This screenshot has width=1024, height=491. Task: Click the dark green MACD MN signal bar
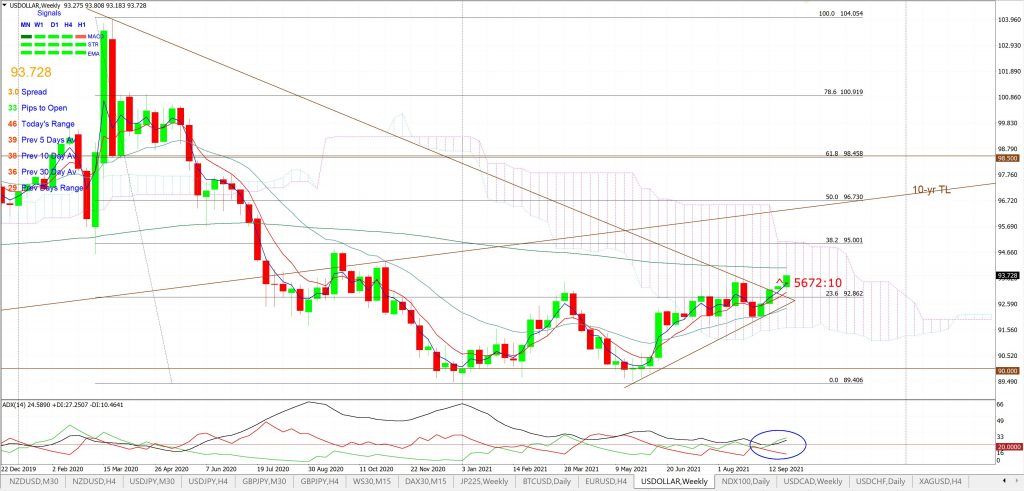click(x=25, y=36)
